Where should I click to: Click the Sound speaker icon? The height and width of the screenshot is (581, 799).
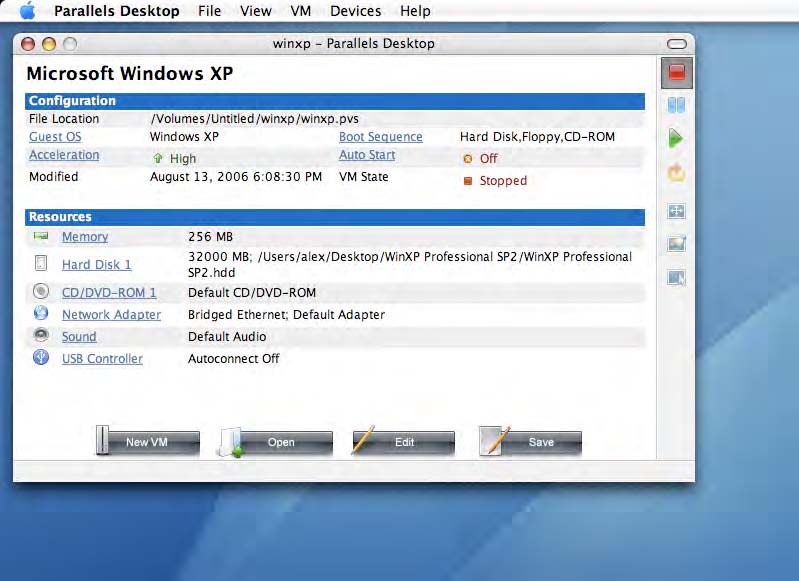[41, 335]
